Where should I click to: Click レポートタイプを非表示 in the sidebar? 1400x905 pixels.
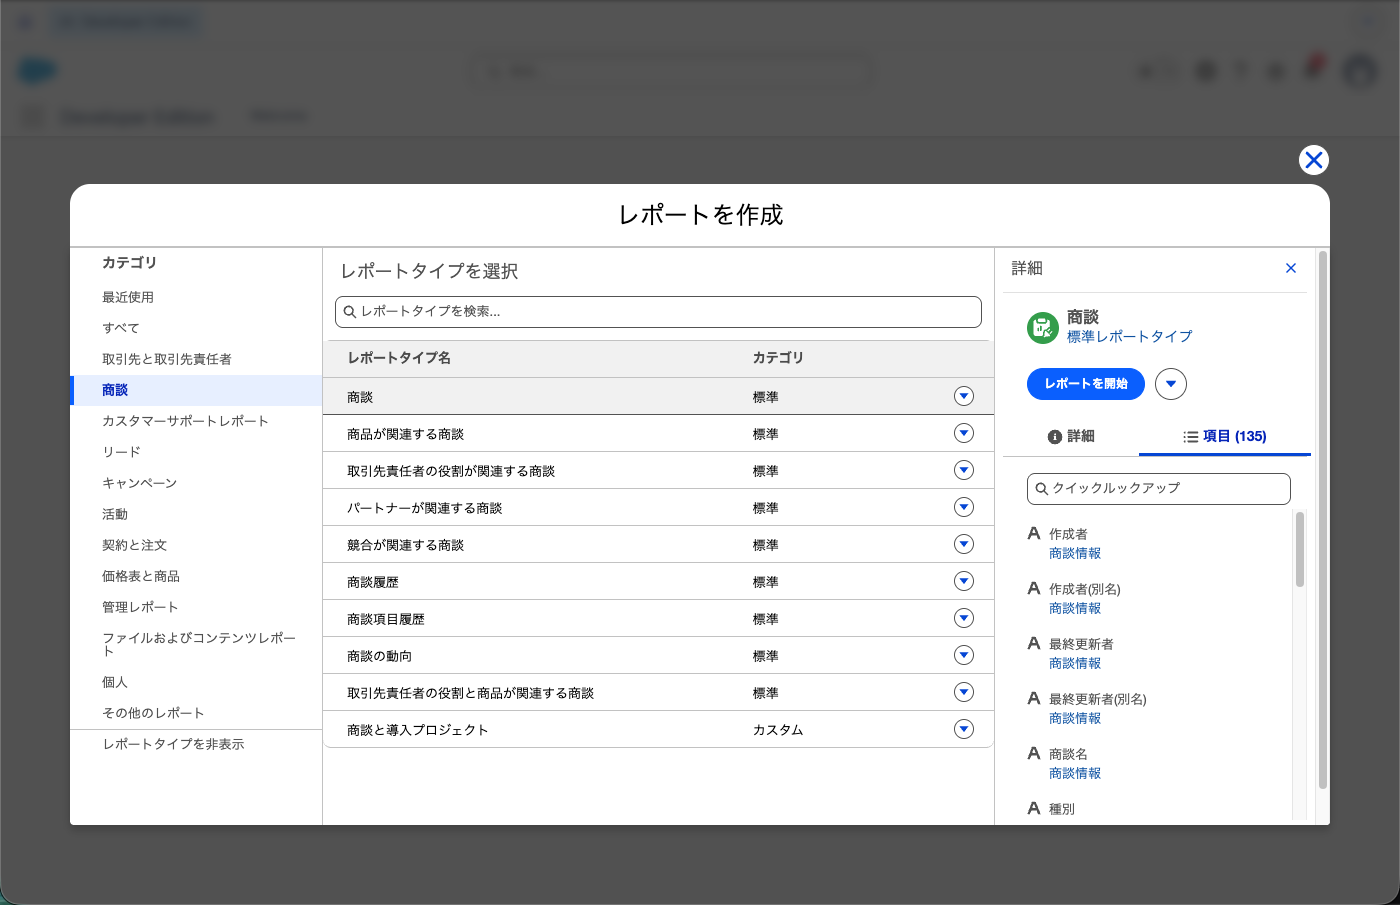[174, 744]
